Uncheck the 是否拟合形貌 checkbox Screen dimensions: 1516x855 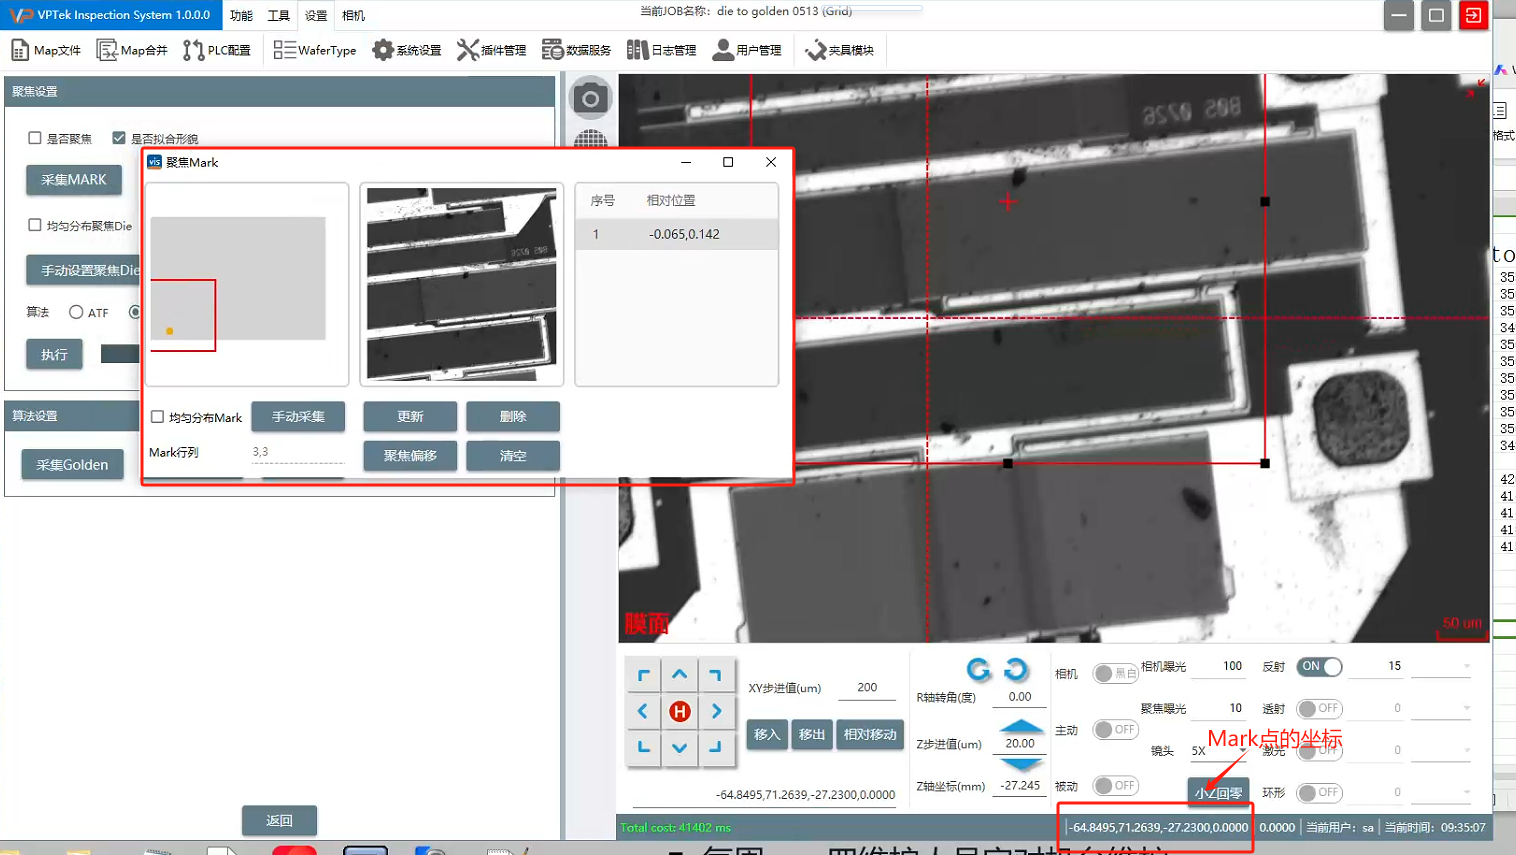point(119,138)
